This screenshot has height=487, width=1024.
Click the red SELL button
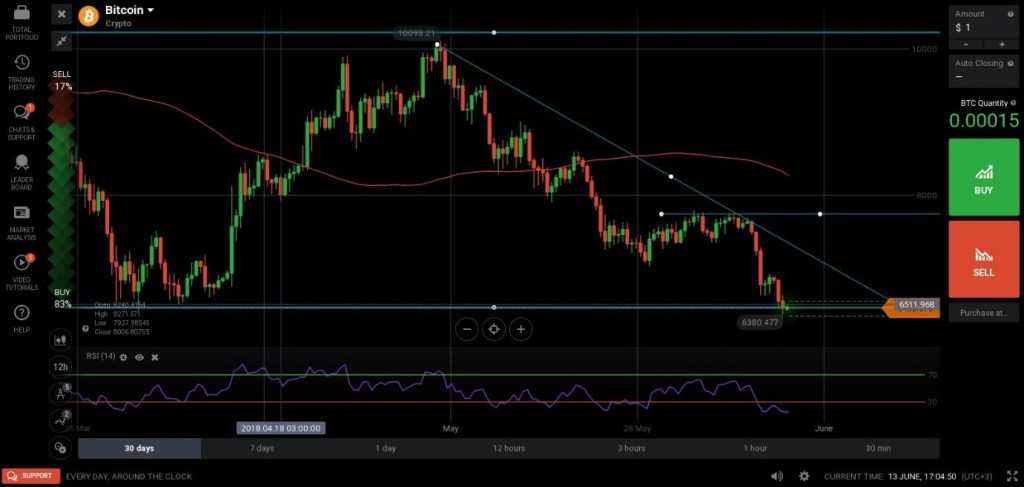[x=984, y=259]
